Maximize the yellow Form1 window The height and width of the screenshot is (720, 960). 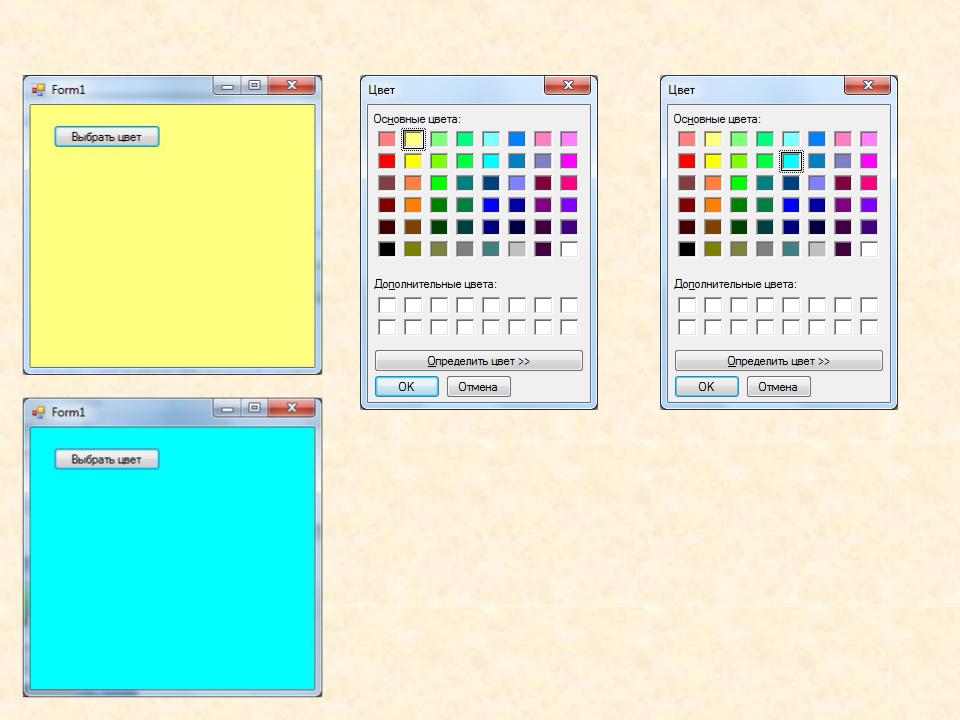click(x=254, y=85)
